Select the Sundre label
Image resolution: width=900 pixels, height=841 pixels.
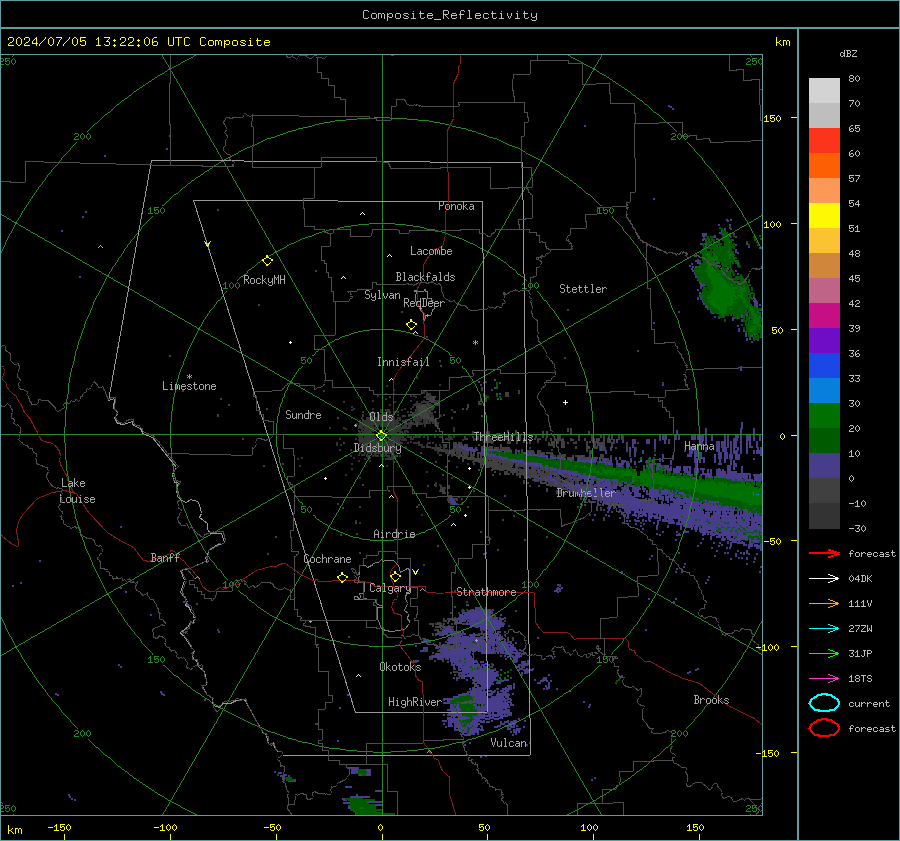point(303,414)
